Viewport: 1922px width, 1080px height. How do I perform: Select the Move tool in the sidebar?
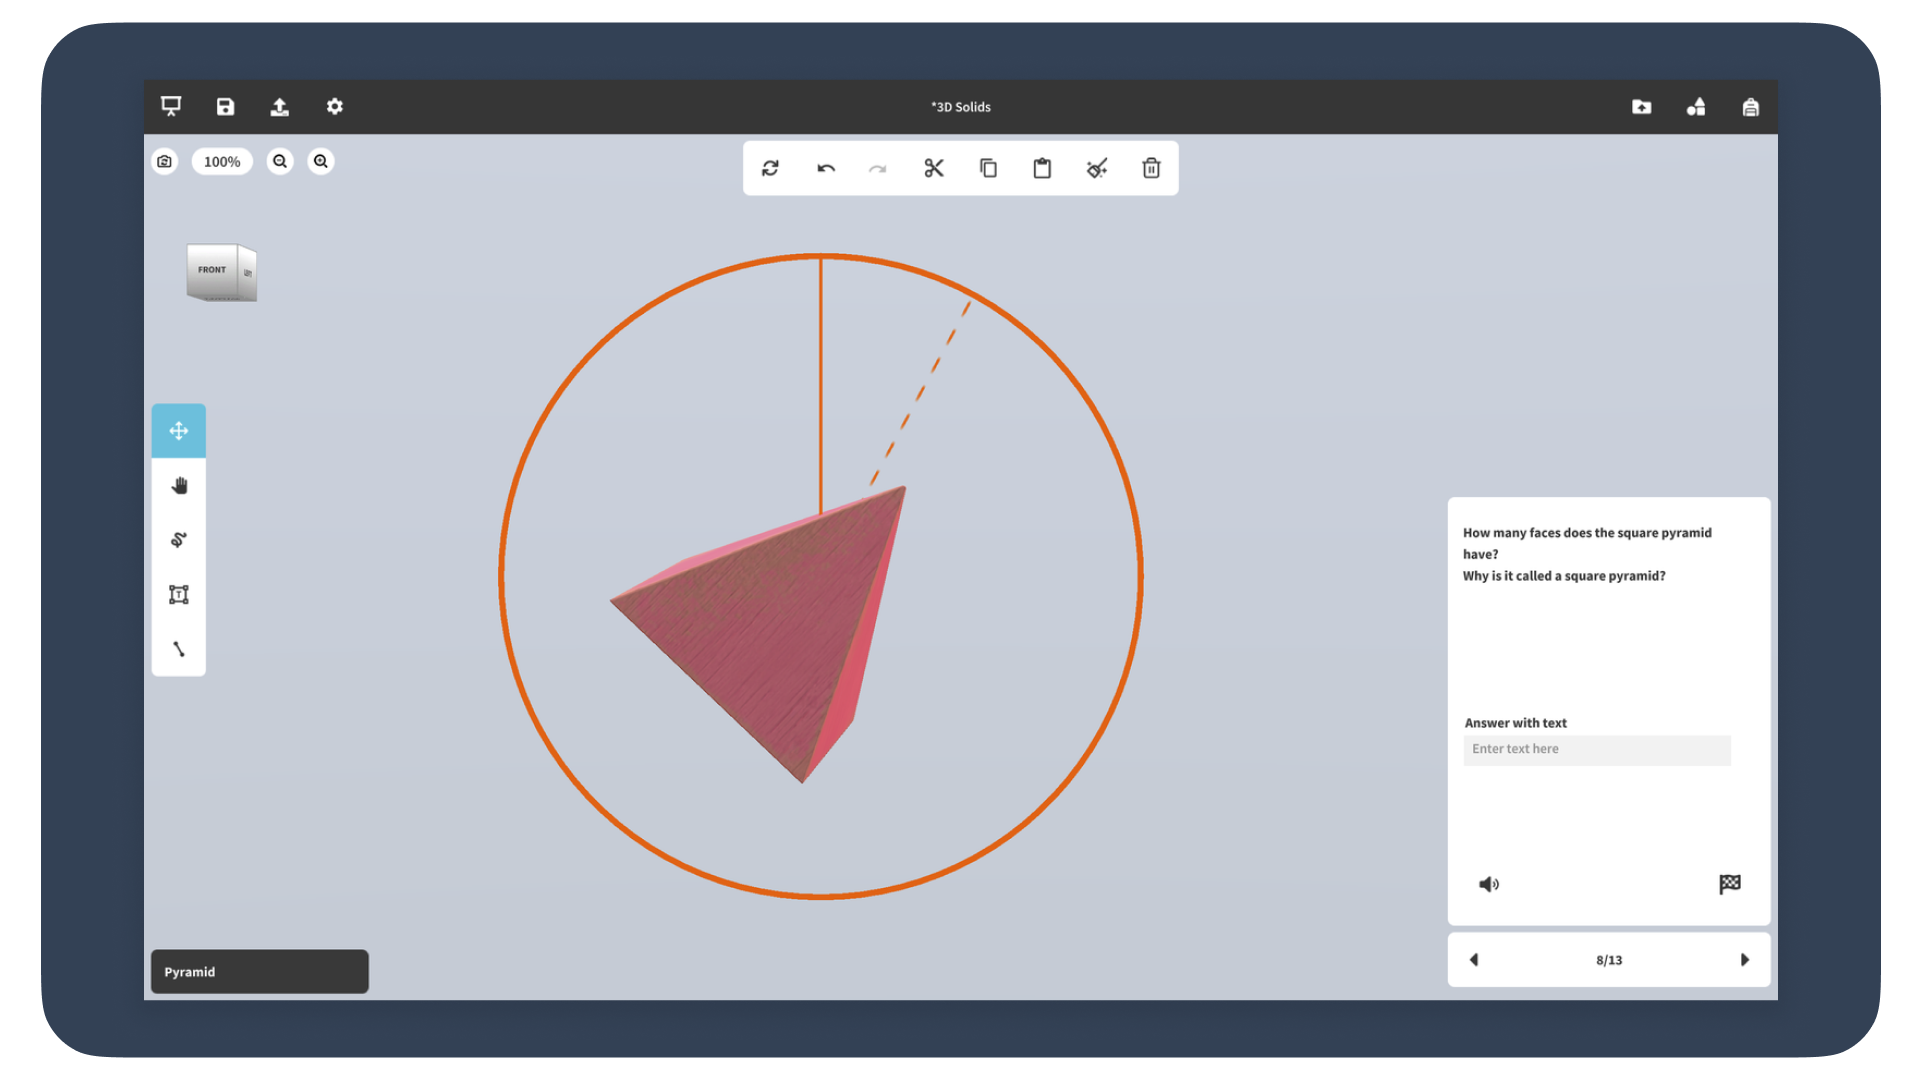click(x=179, y=430)
